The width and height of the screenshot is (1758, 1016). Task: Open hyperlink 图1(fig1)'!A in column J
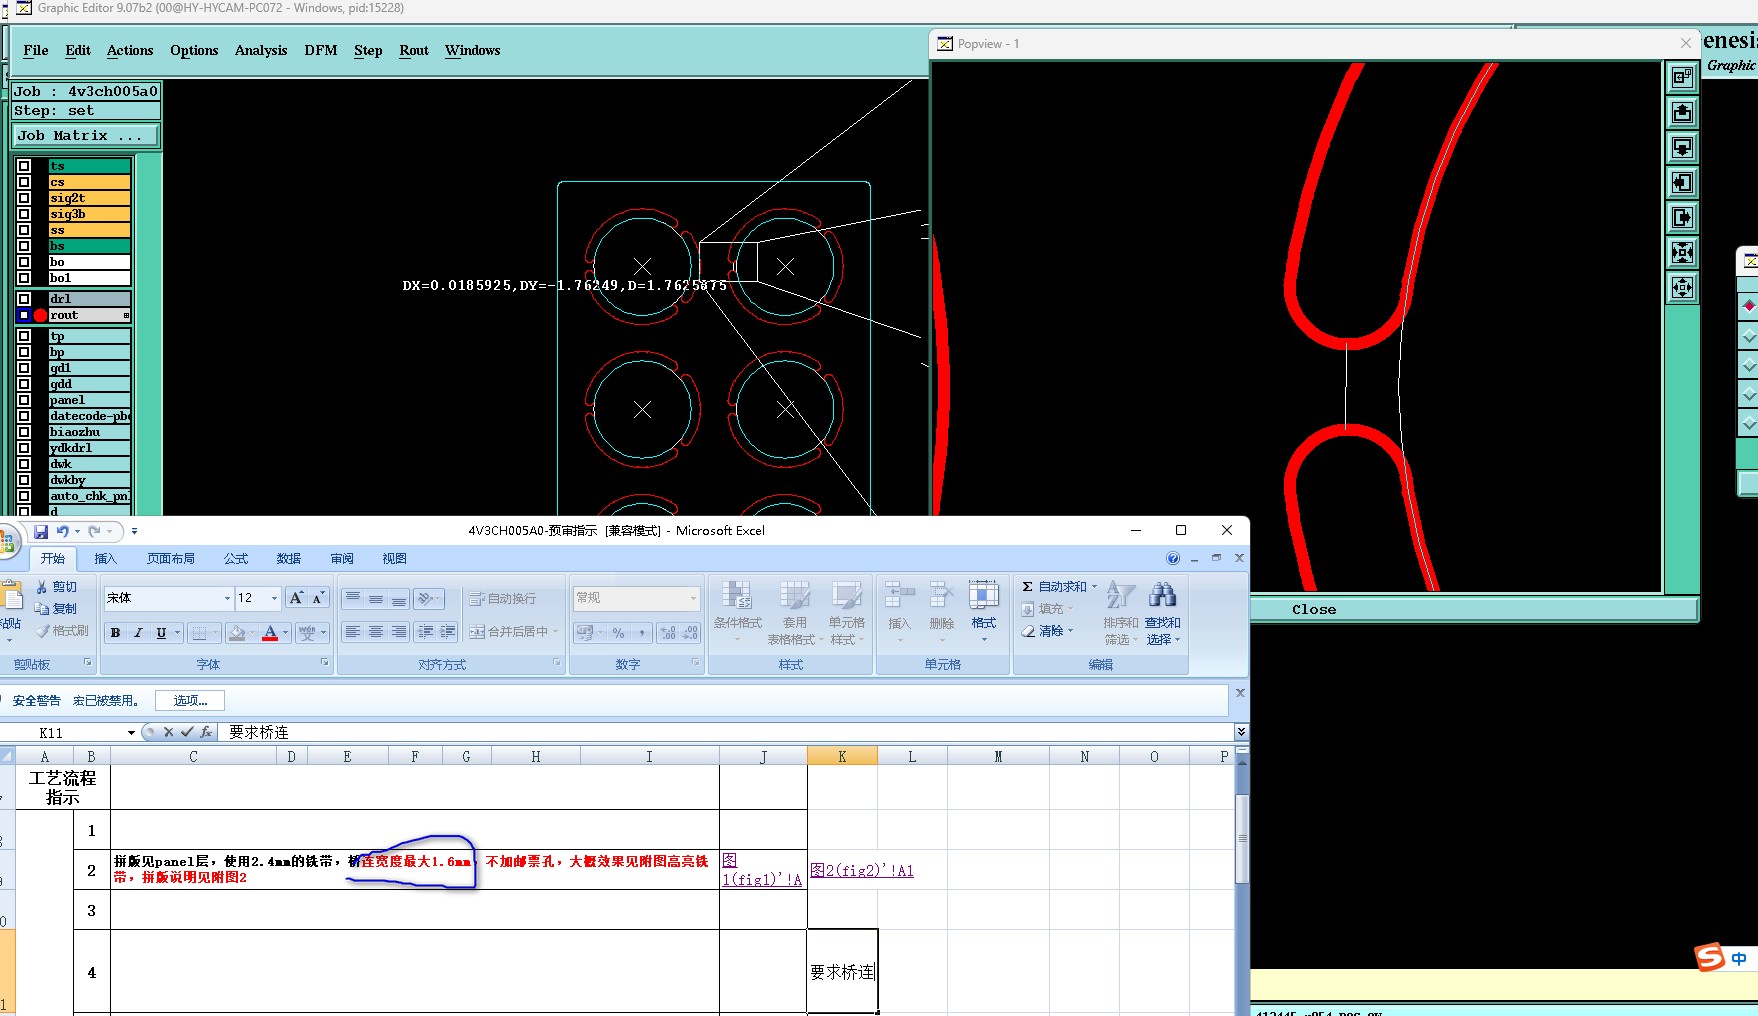[762, 870]
